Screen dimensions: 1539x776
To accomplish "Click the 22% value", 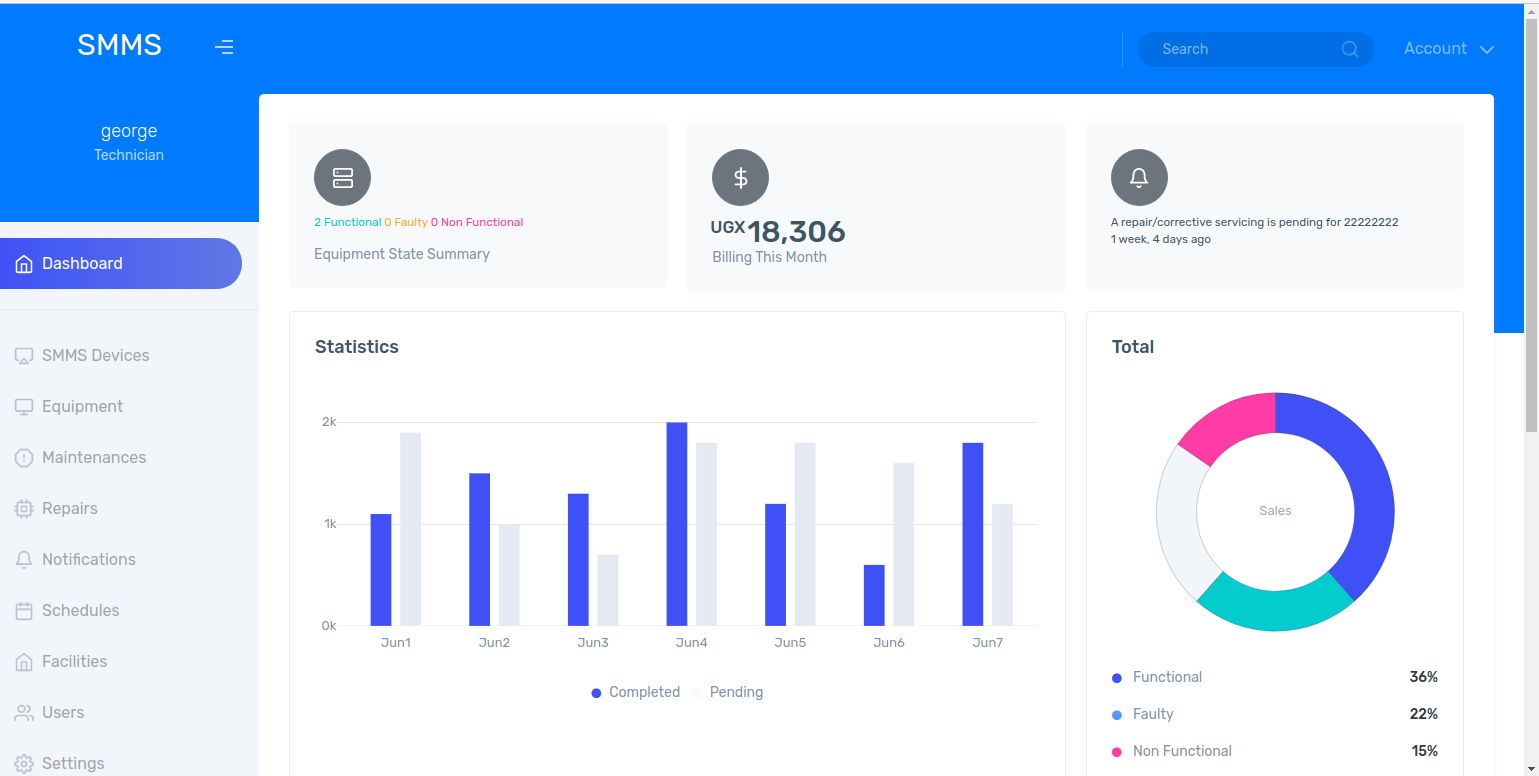I will pyautogui.click(x=1424, y=714).
